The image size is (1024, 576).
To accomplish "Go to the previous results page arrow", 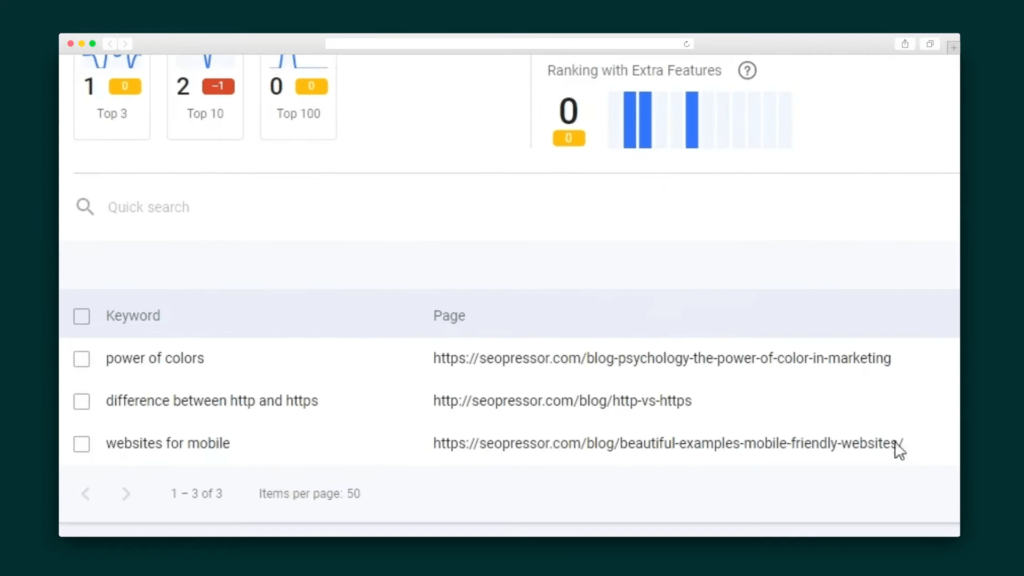I will coord(86,494).
